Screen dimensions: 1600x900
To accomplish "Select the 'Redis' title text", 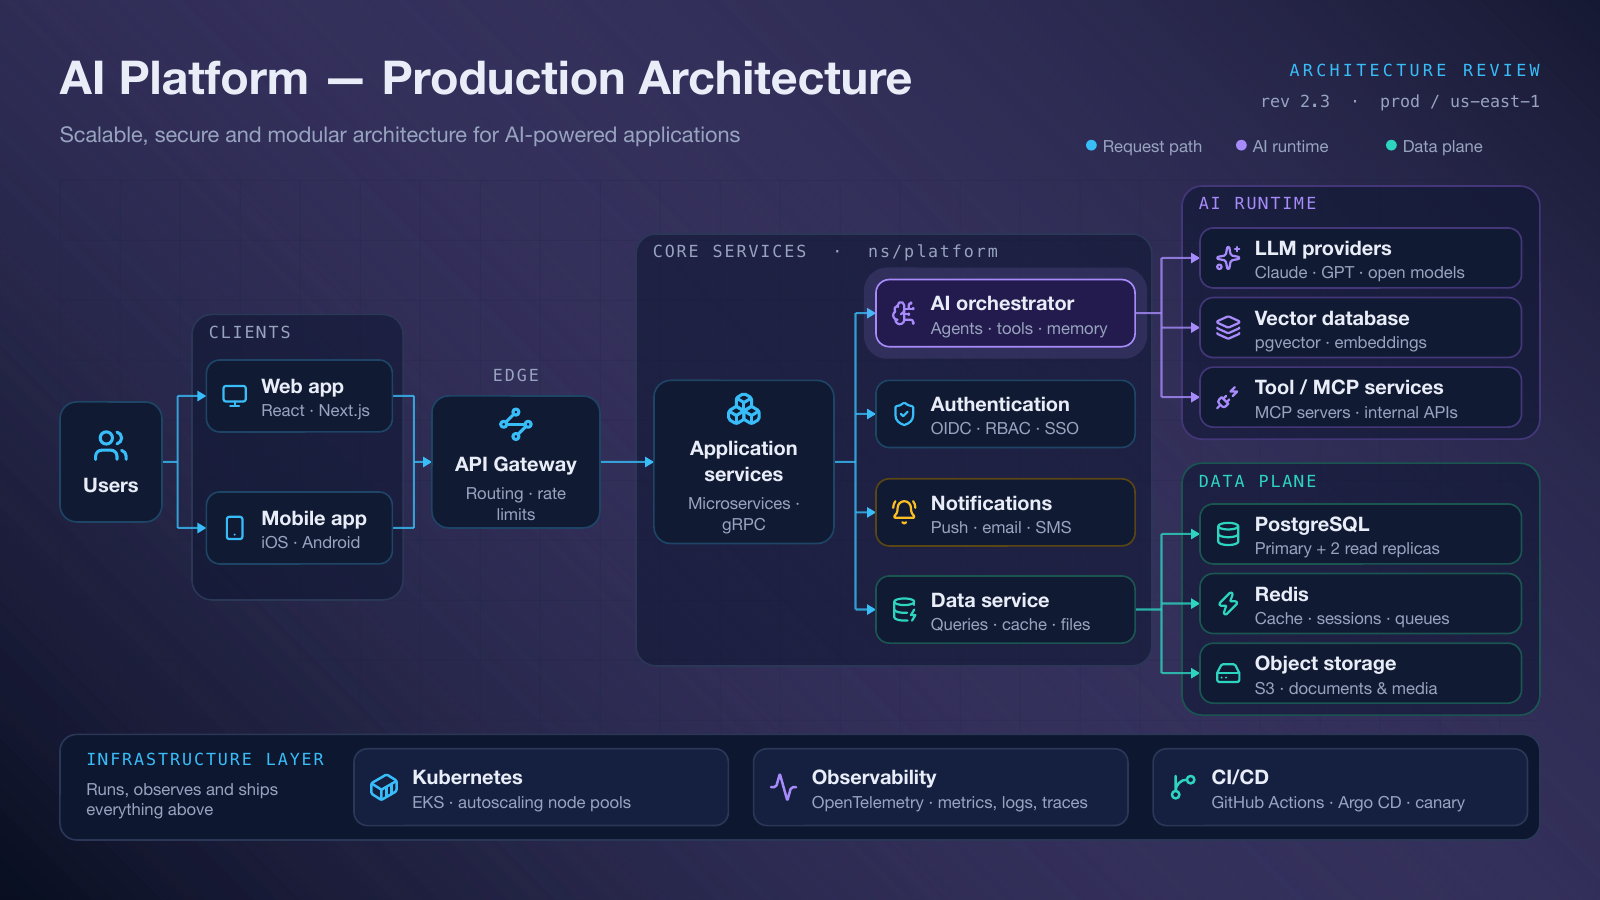I will click(x=1281, y=594).
